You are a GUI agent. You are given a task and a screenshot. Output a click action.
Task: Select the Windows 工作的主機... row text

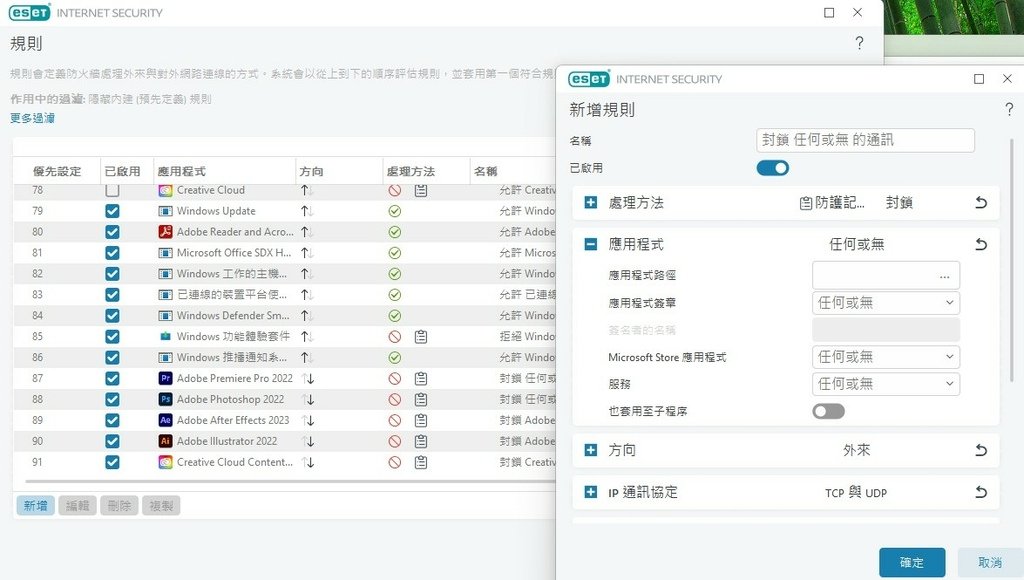point(232,274)
